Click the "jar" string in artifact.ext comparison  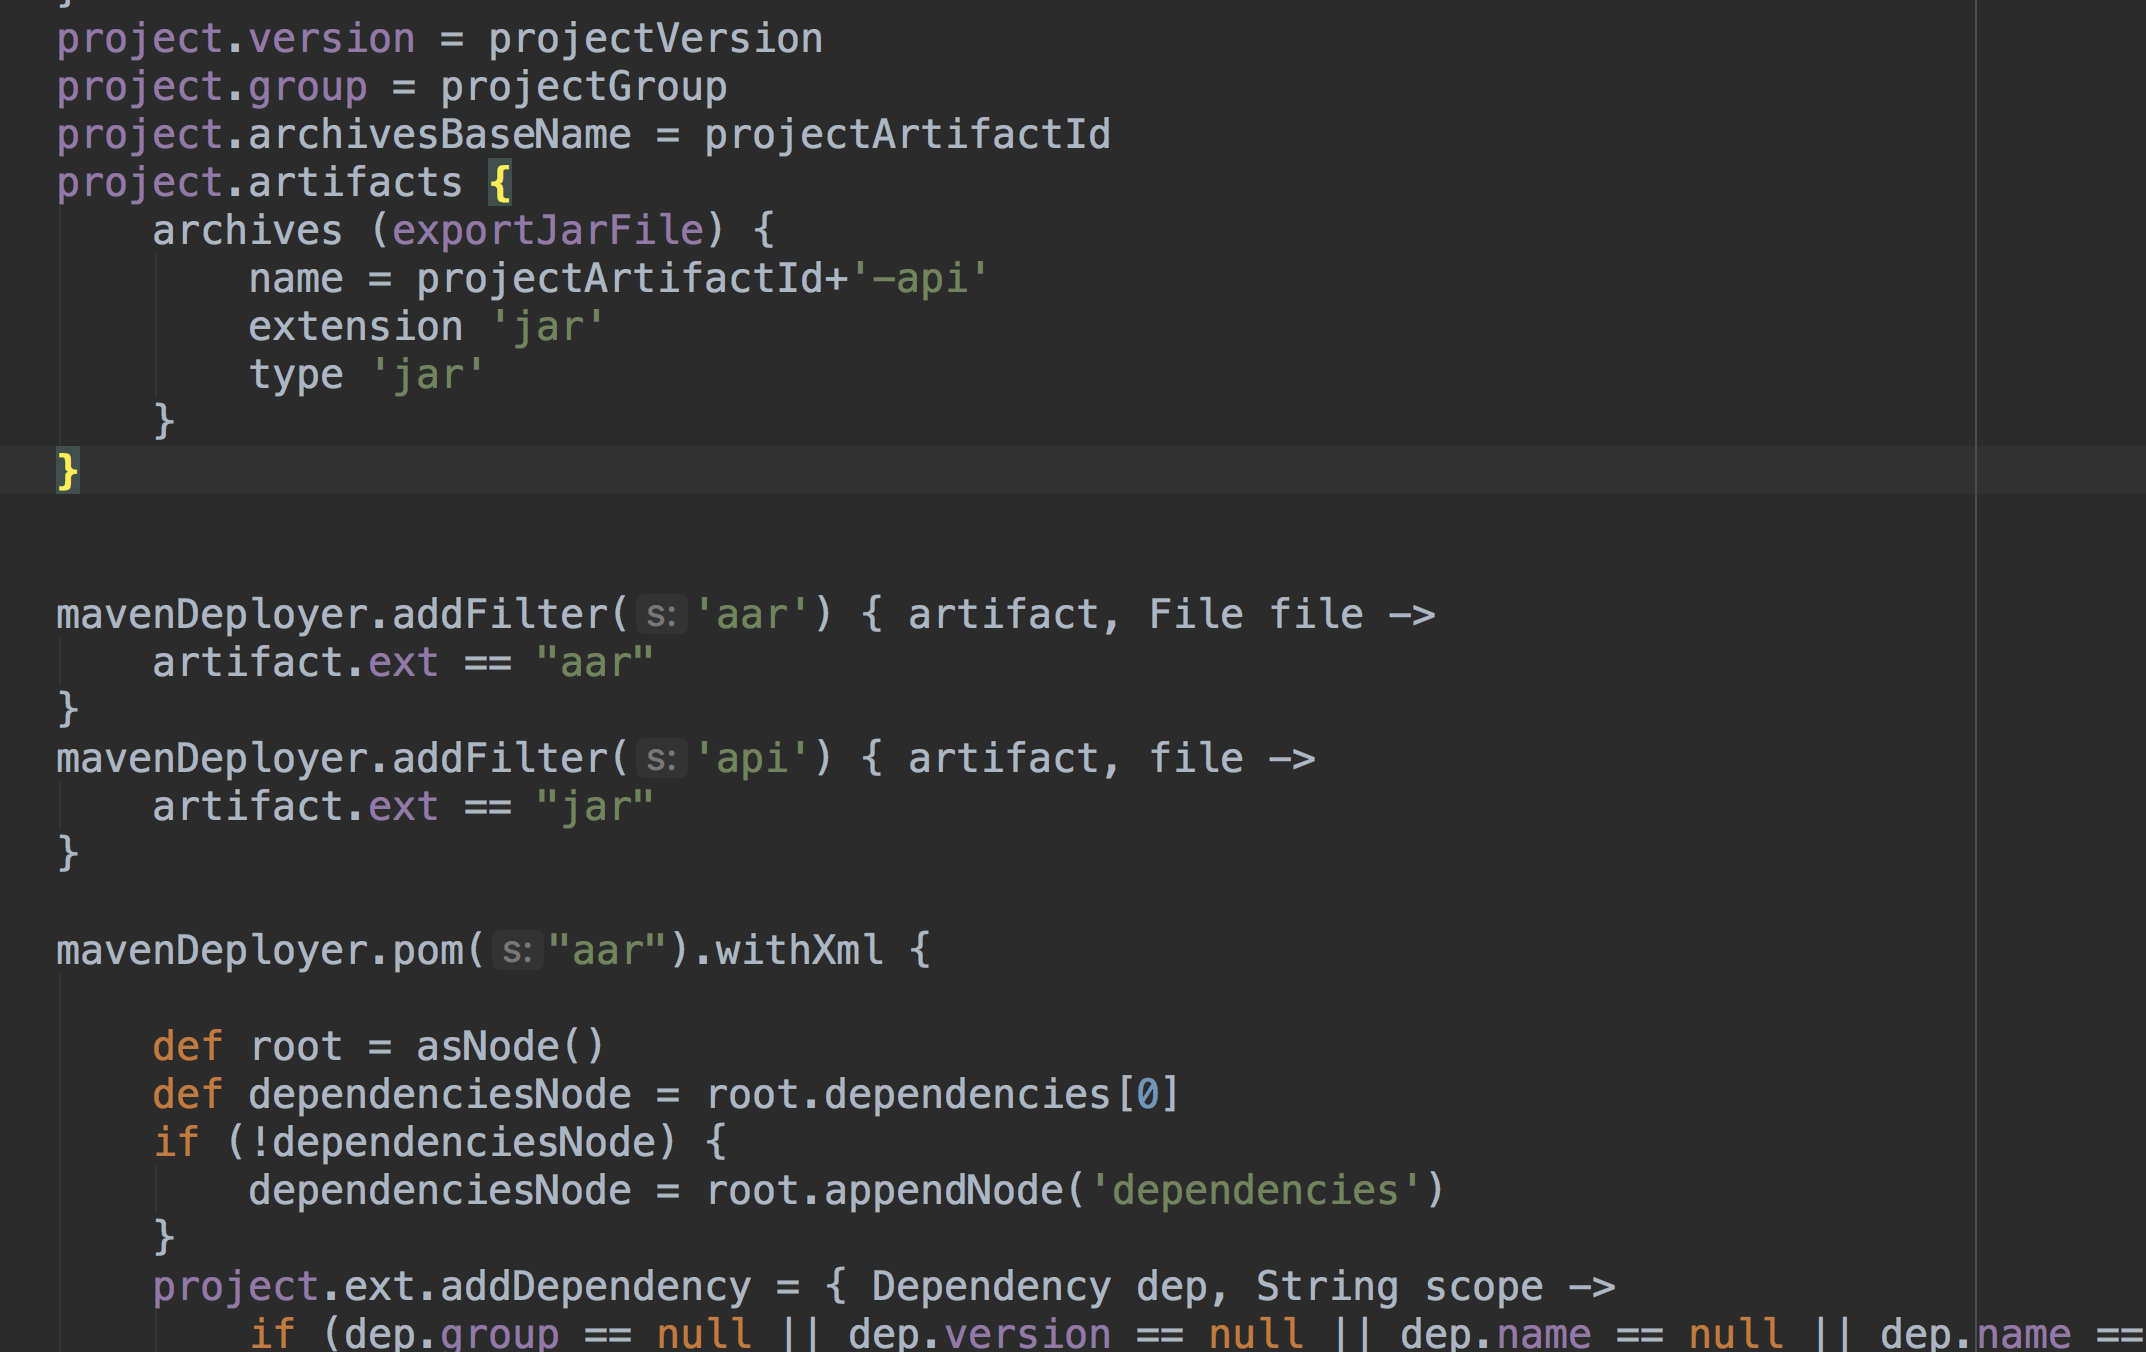(594, 807)
